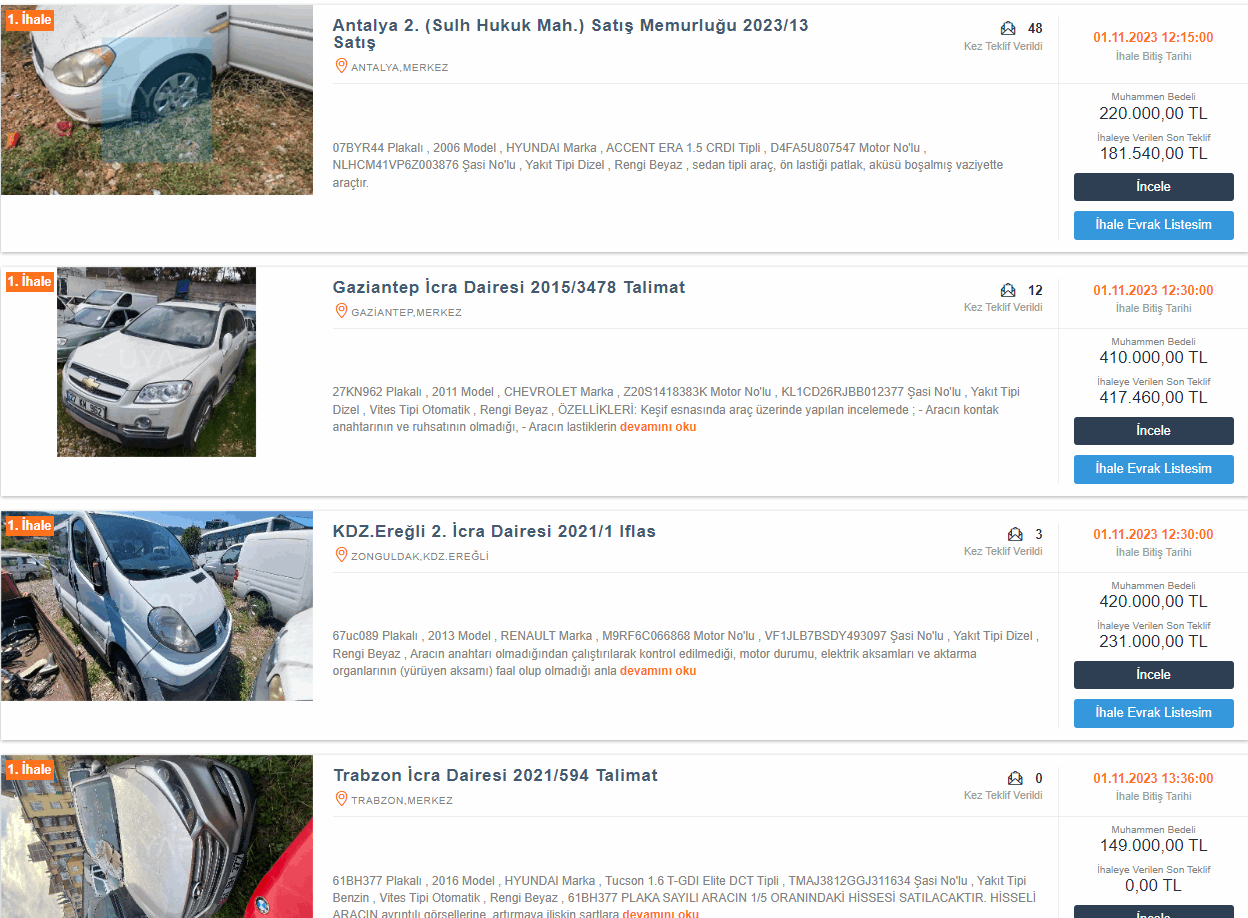Screen dimensions: 1248x918
Task: Click the envelope bid icon showing 12
Action: coord(1008,290)
